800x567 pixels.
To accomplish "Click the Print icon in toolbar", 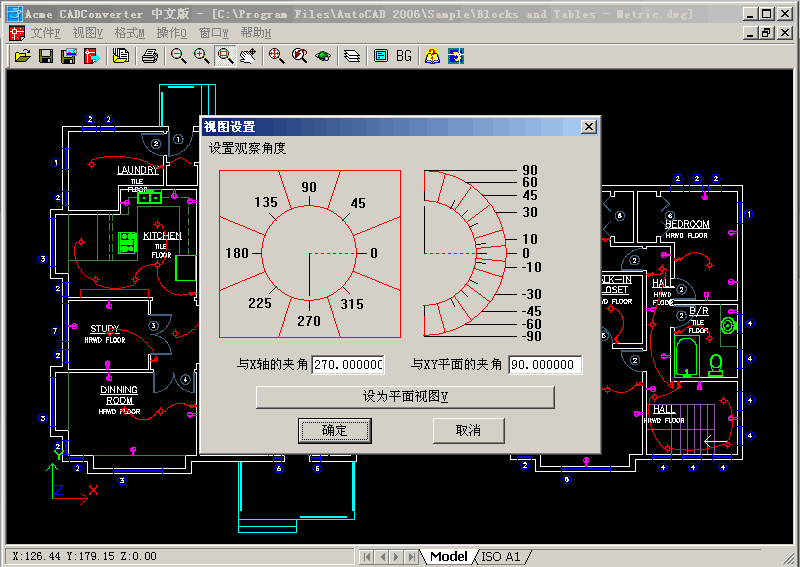I will click(x=149, y=56).
